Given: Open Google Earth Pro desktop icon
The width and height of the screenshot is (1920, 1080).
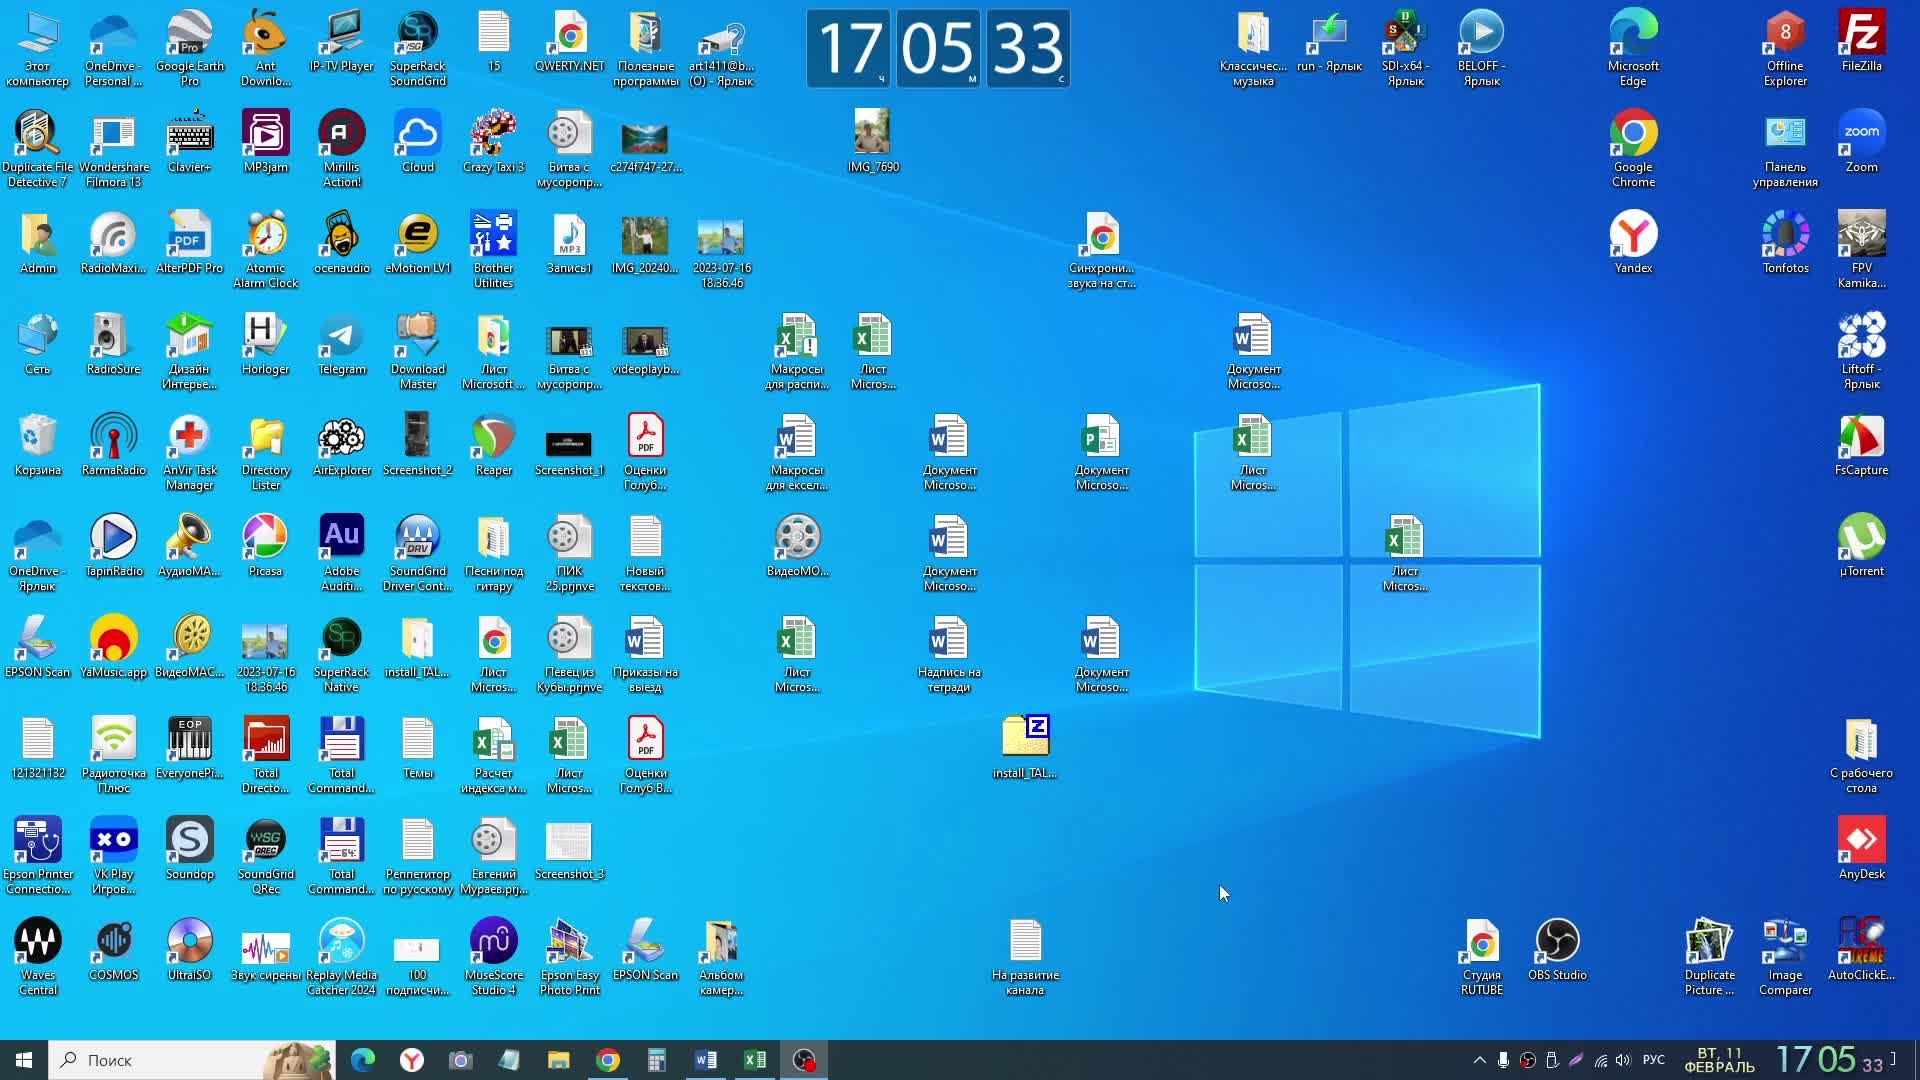Looking at the screenshot, I should 189,47.
